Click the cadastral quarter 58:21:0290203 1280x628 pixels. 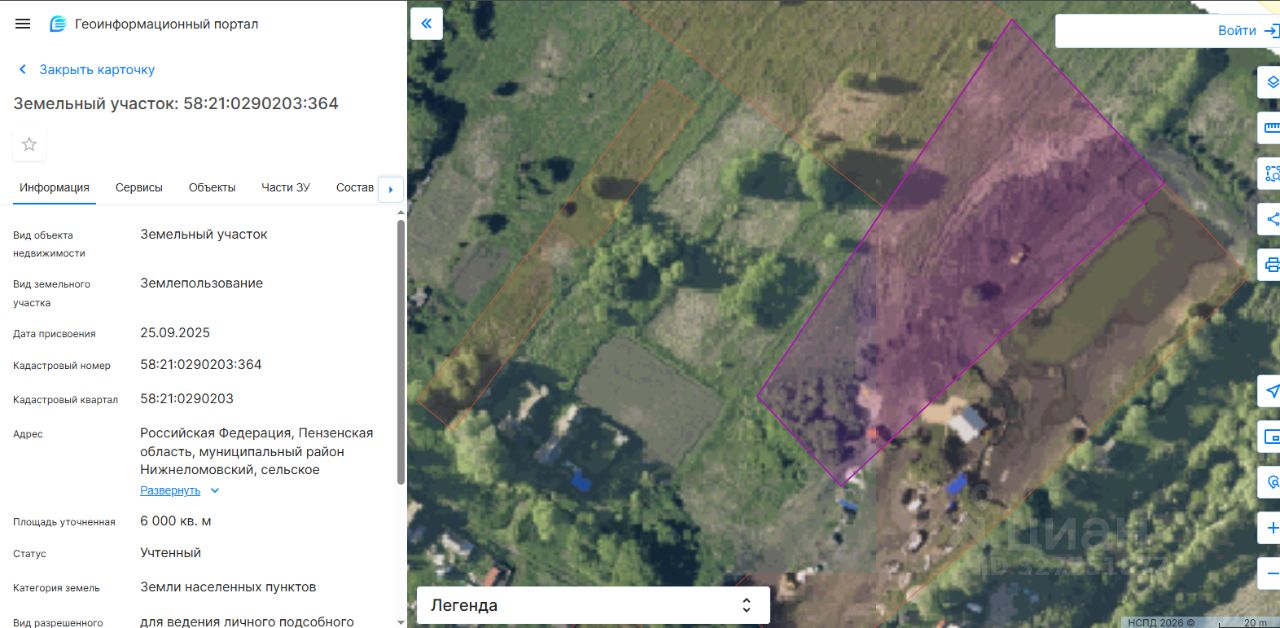[187, 399]
